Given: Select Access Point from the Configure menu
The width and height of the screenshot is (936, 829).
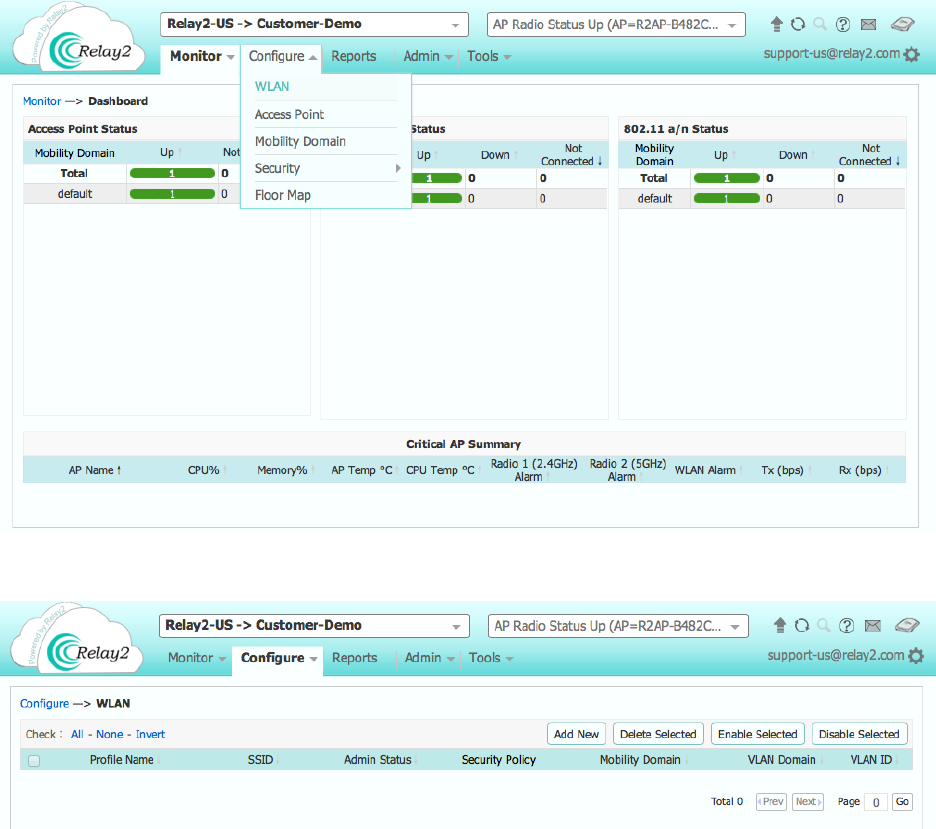Looking at the screenshot, I should click(x=289, y=115).
